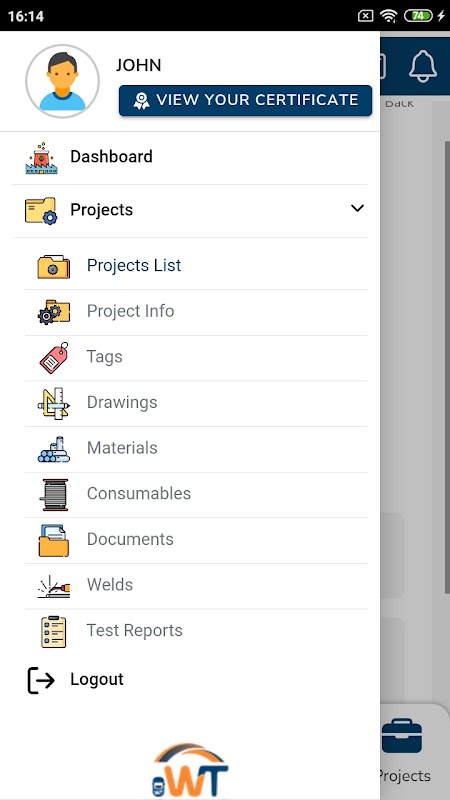450x800 pixels.
Task: Click the WT logo at bottom
Action: pyautogui.click(x=190, y=770)
